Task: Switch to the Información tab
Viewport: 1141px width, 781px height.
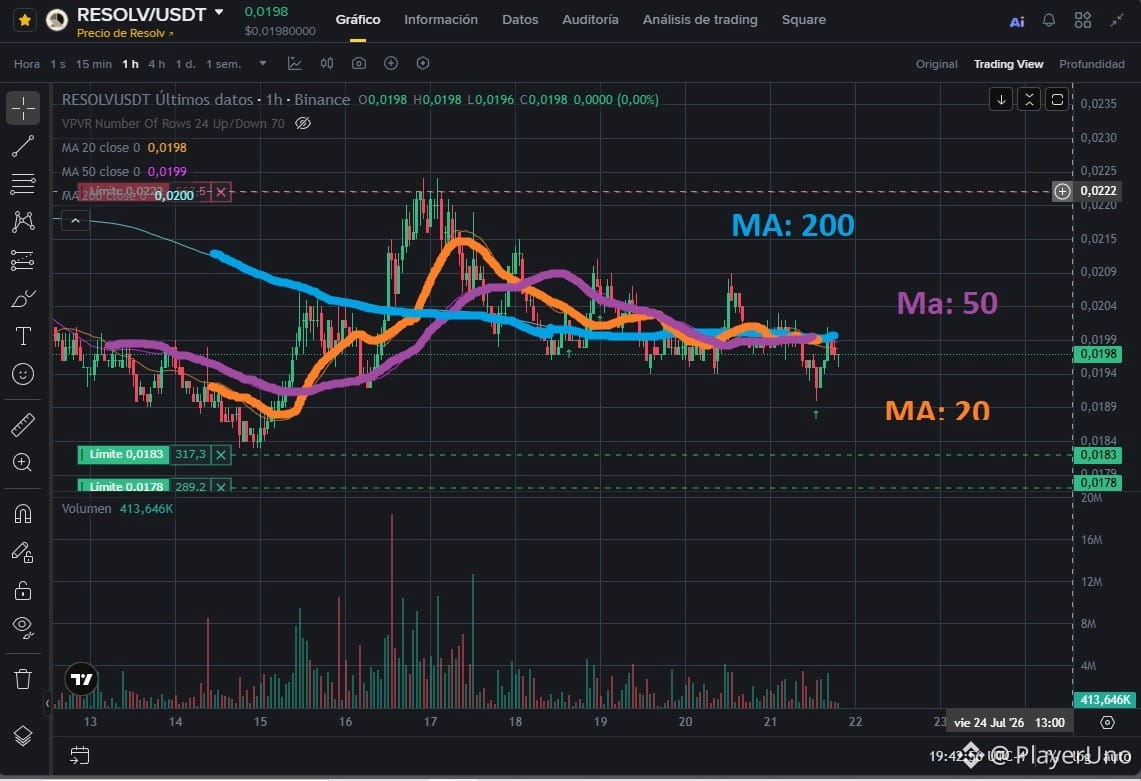Action: (x=441, y=20)
